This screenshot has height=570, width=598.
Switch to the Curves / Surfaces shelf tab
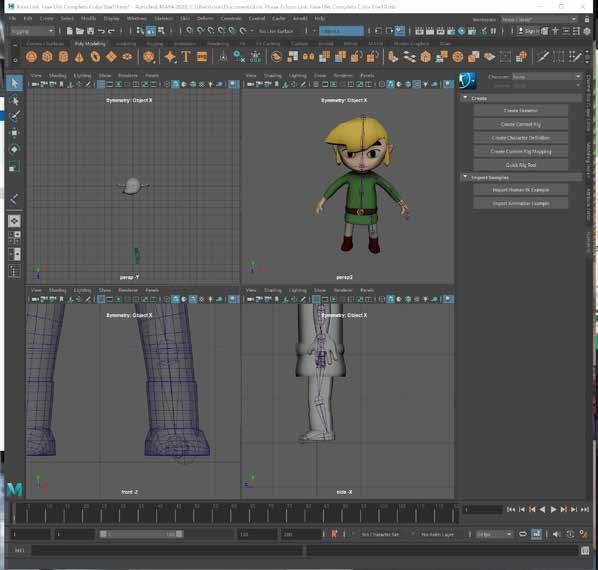click(45, 44)
